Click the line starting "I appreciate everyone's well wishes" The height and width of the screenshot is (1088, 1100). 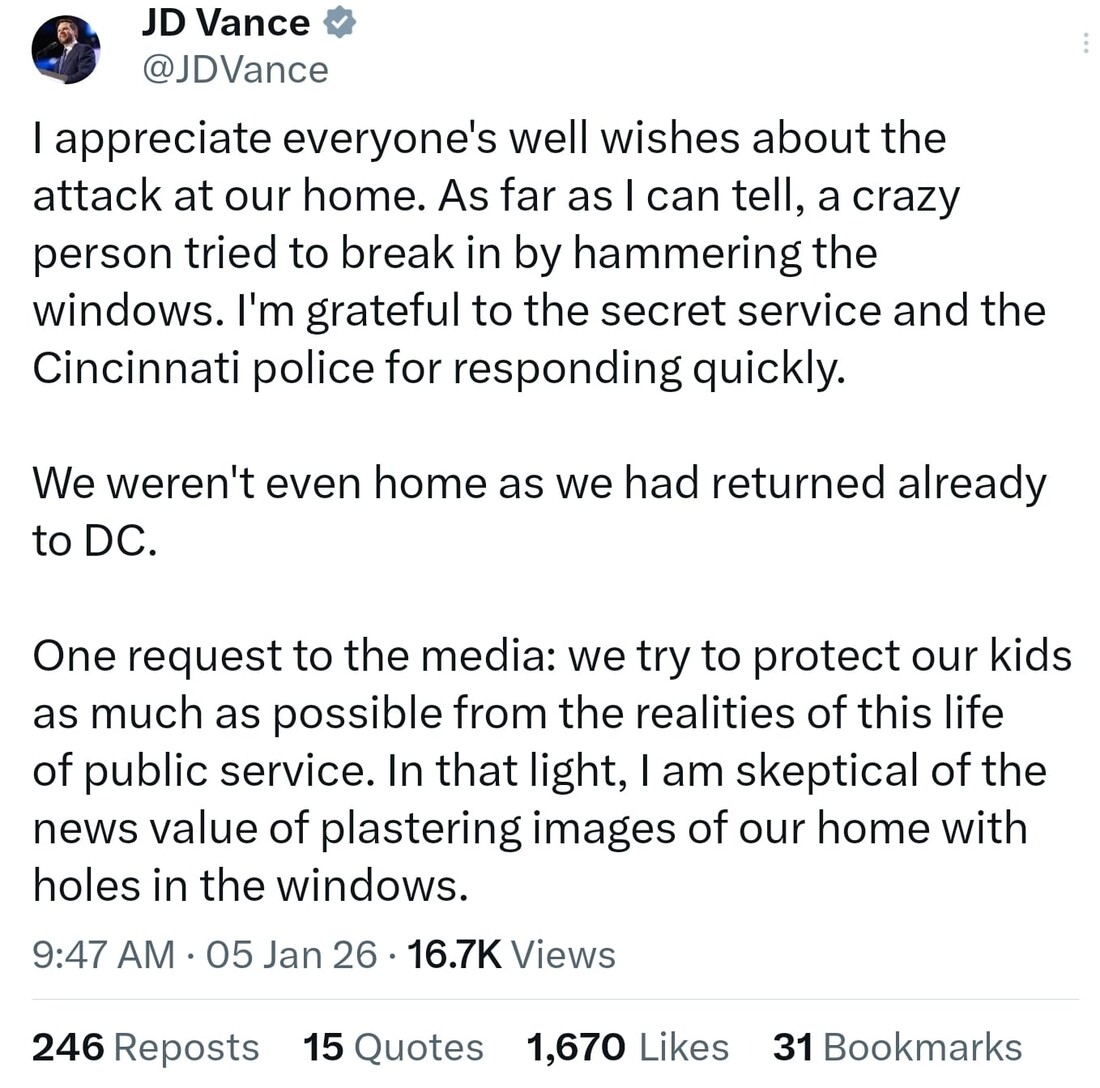pos(489,138)
